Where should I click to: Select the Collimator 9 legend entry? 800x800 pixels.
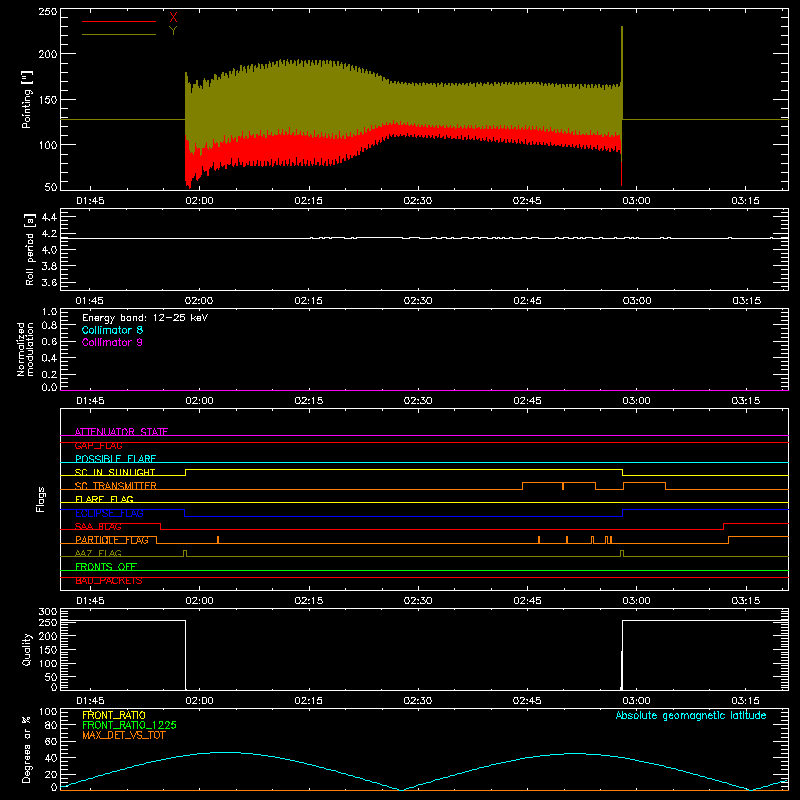click(112, 342)
